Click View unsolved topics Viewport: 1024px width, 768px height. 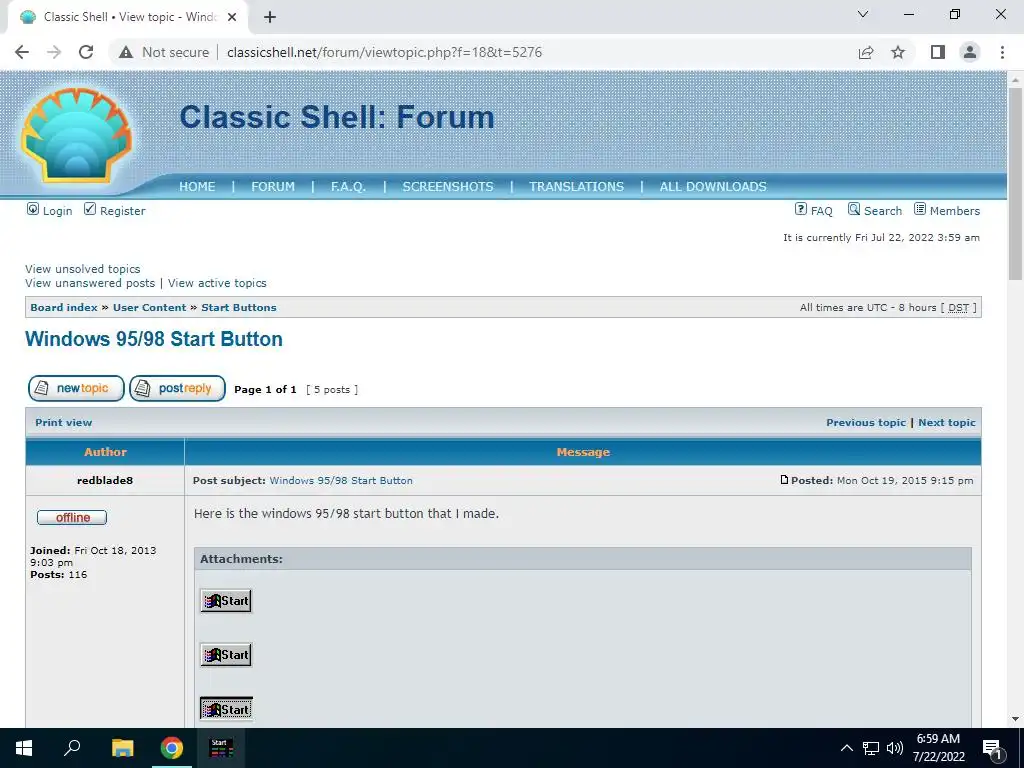click(x=83, y=269)
